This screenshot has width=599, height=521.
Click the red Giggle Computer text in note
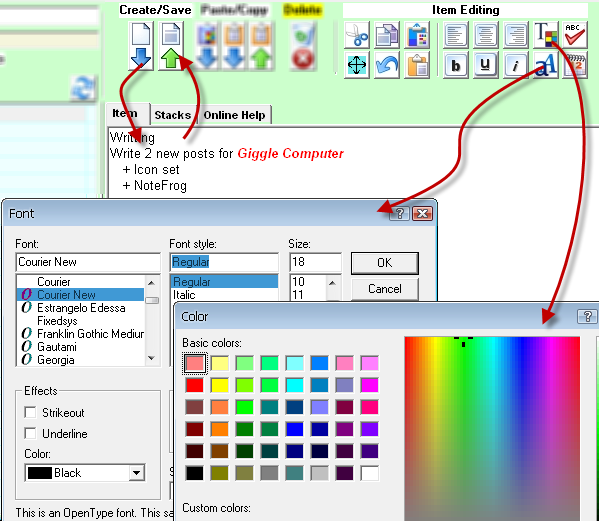tap(290, 154)
